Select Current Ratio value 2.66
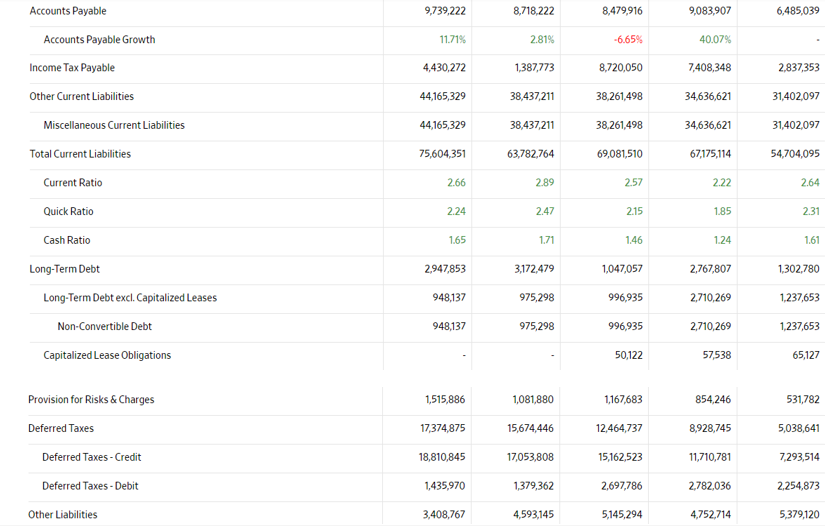 point(456,183)
